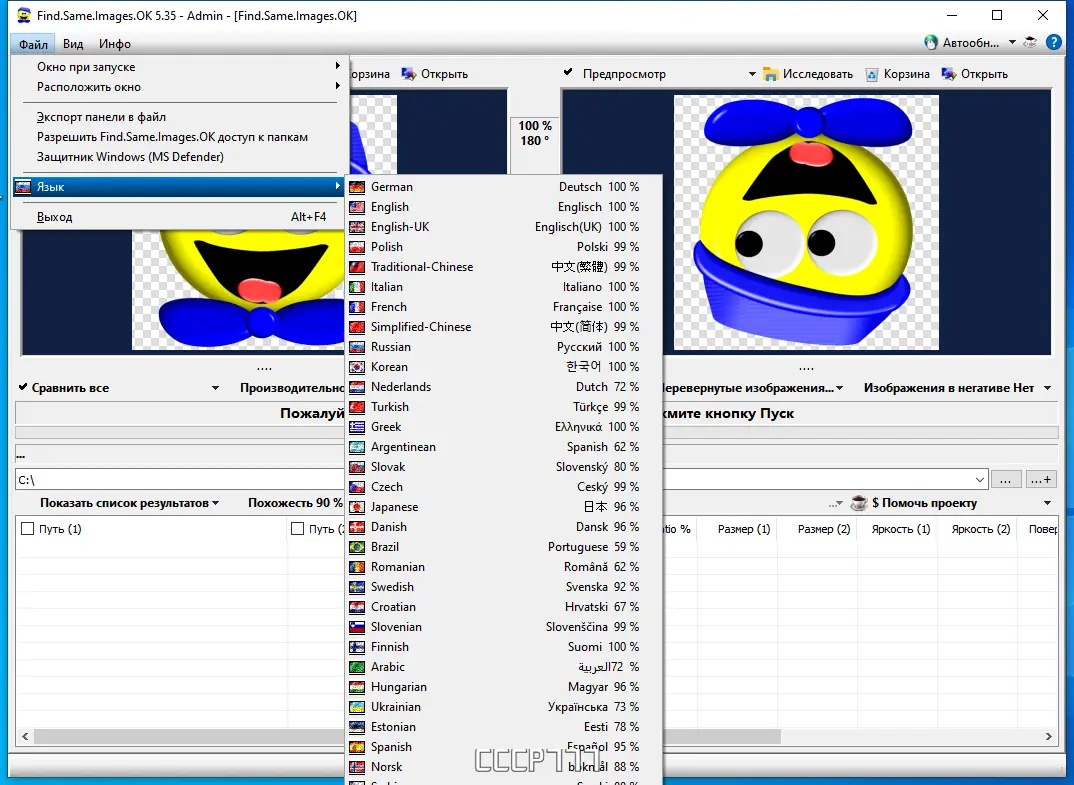Click the Производительность button
The width and height of the screenshot is (1074, 785).
tap(292, 388)
